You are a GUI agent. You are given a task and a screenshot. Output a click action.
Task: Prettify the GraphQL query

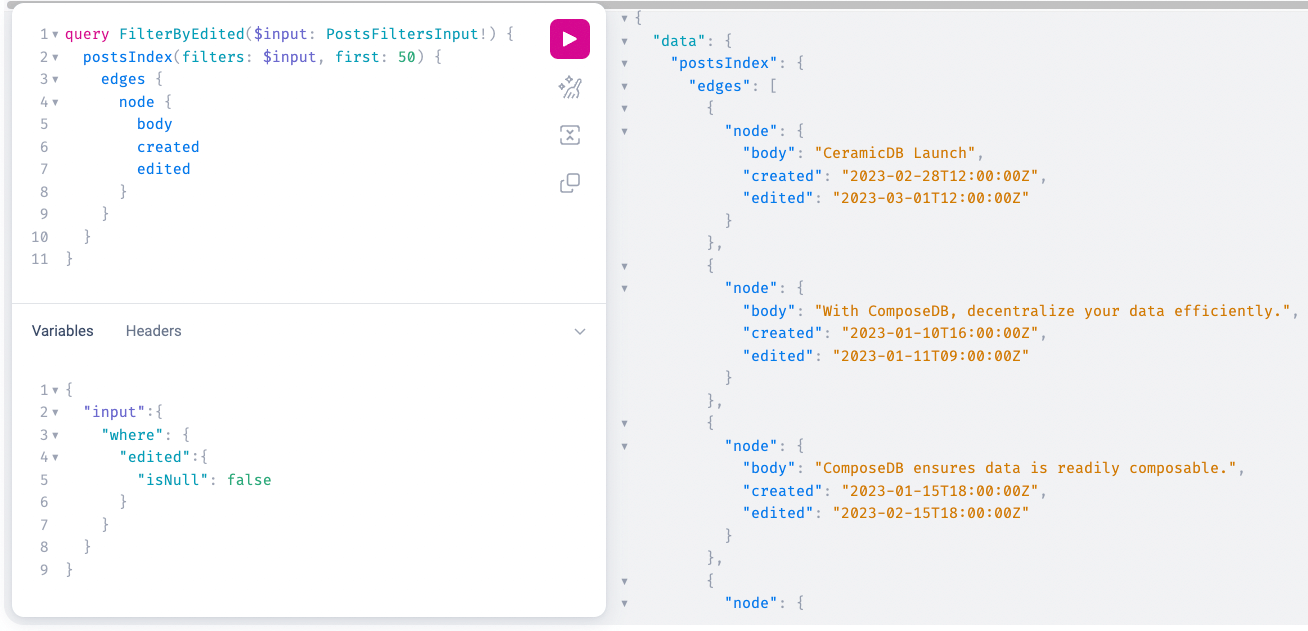(569, 87)
